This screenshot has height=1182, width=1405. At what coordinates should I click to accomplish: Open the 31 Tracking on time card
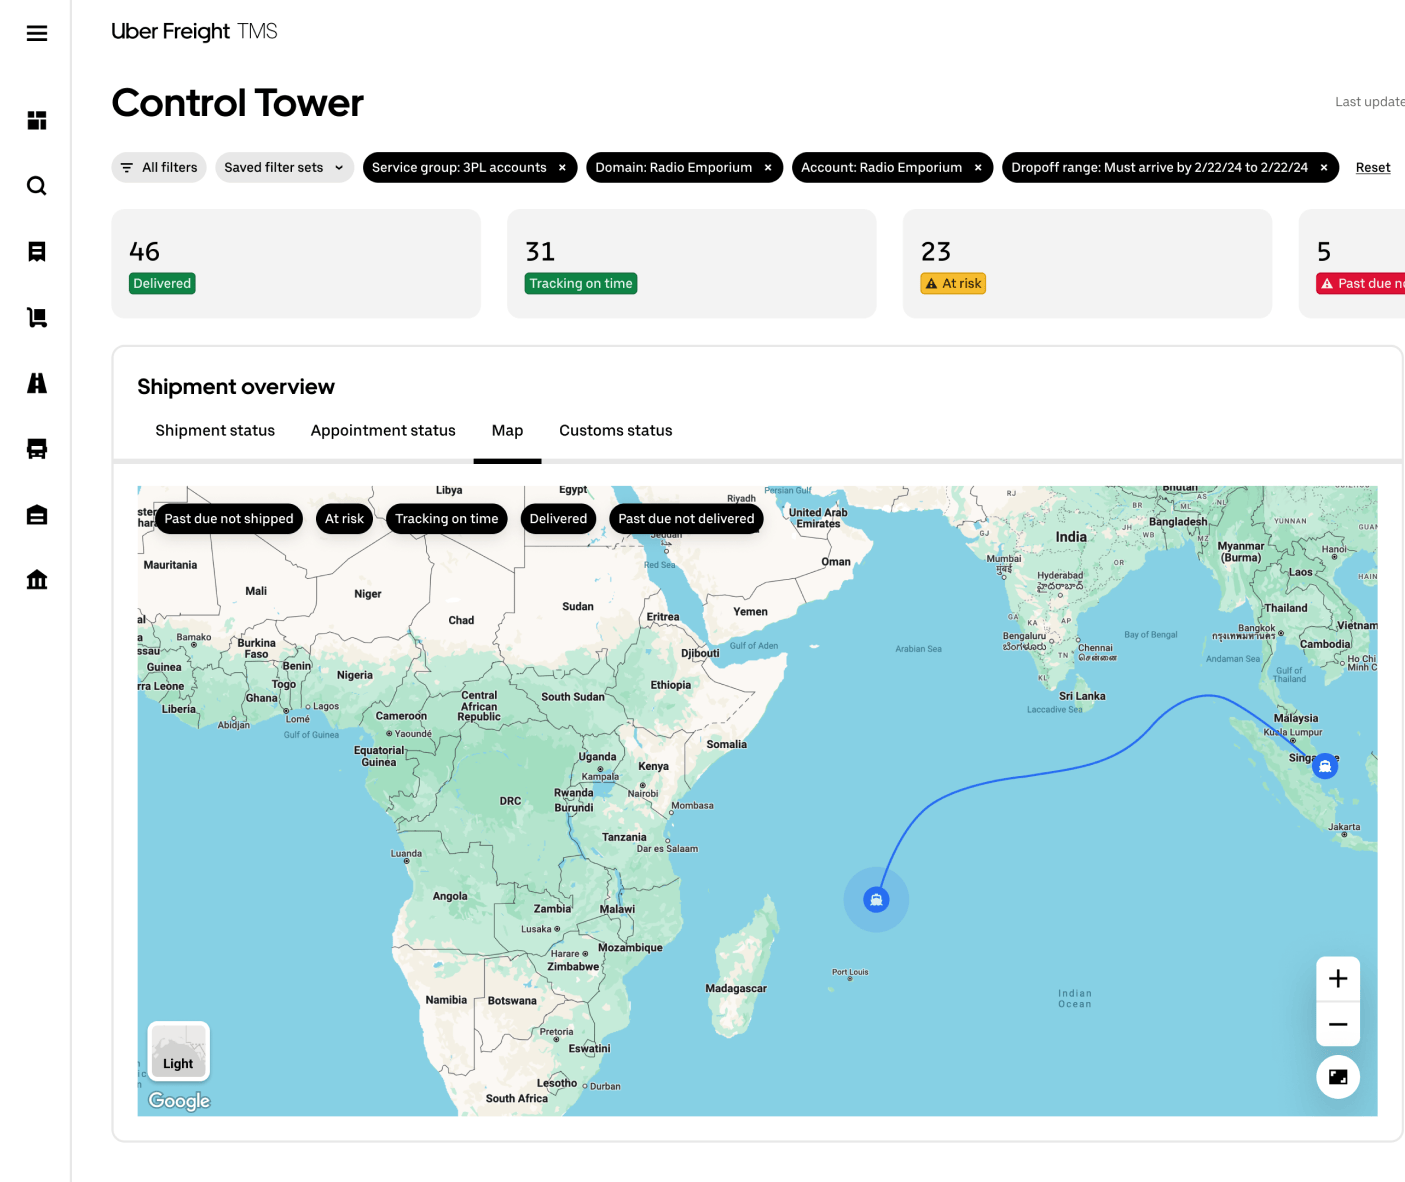[x=692, y=264]
